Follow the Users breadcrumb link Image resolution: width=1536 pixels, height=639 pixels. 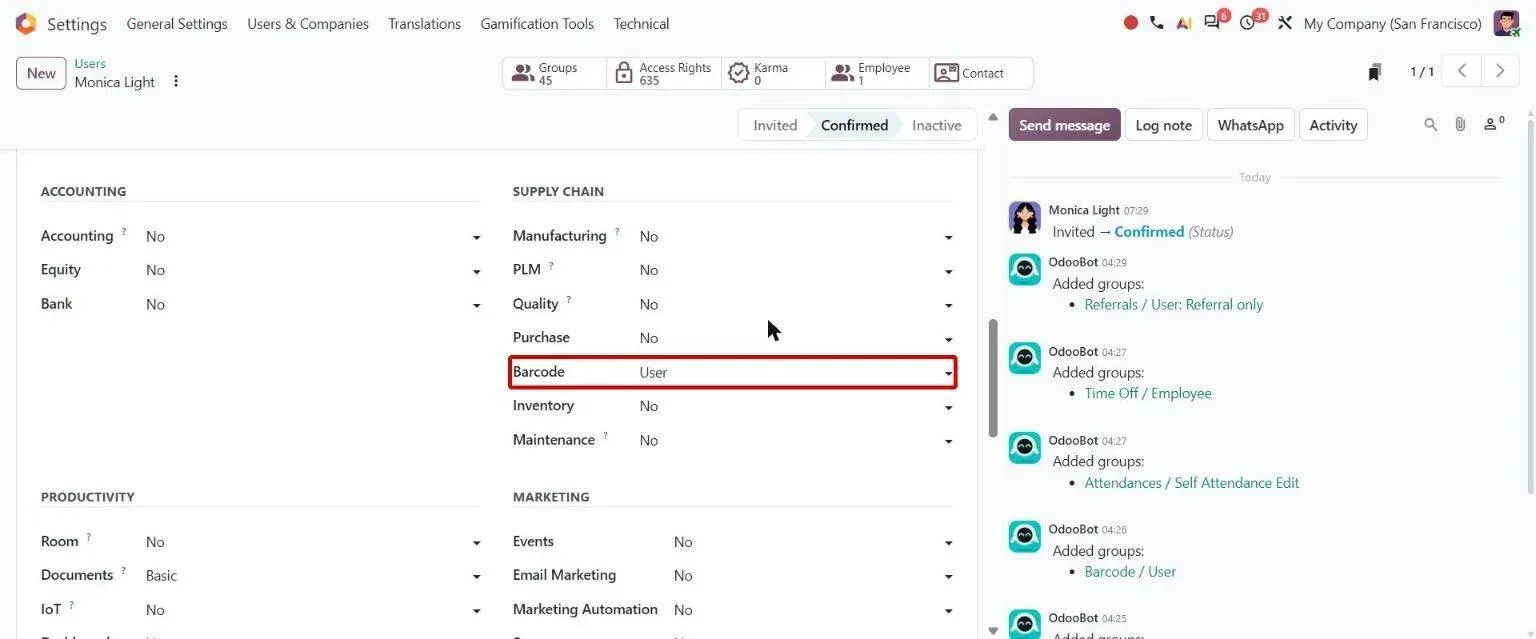click(x=90, y=63)
